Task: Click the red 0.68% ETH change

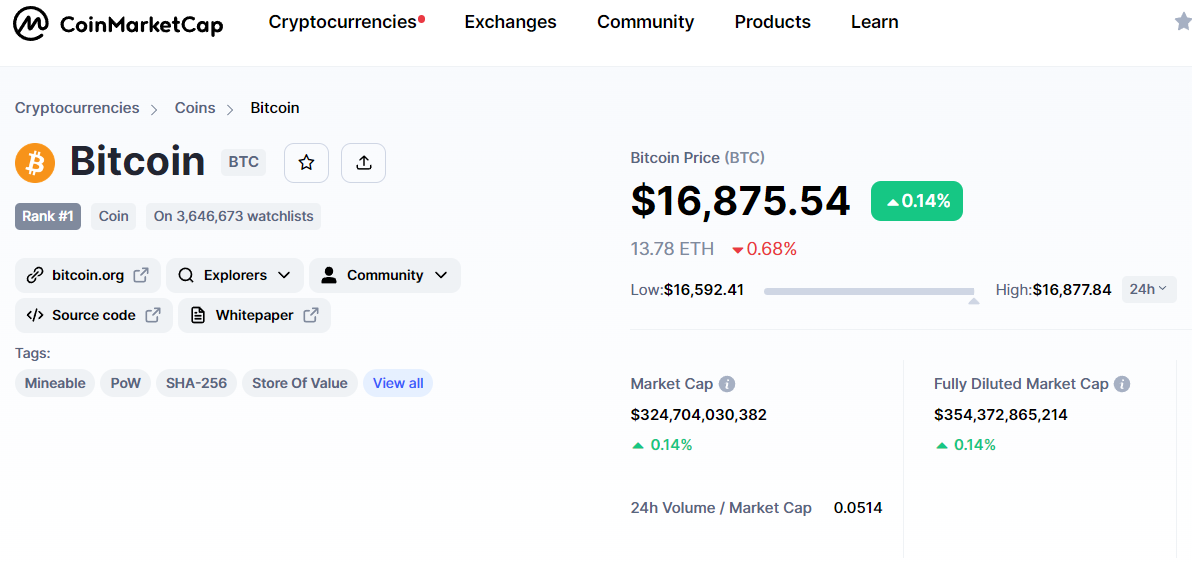Action: (x=764, y=248)
